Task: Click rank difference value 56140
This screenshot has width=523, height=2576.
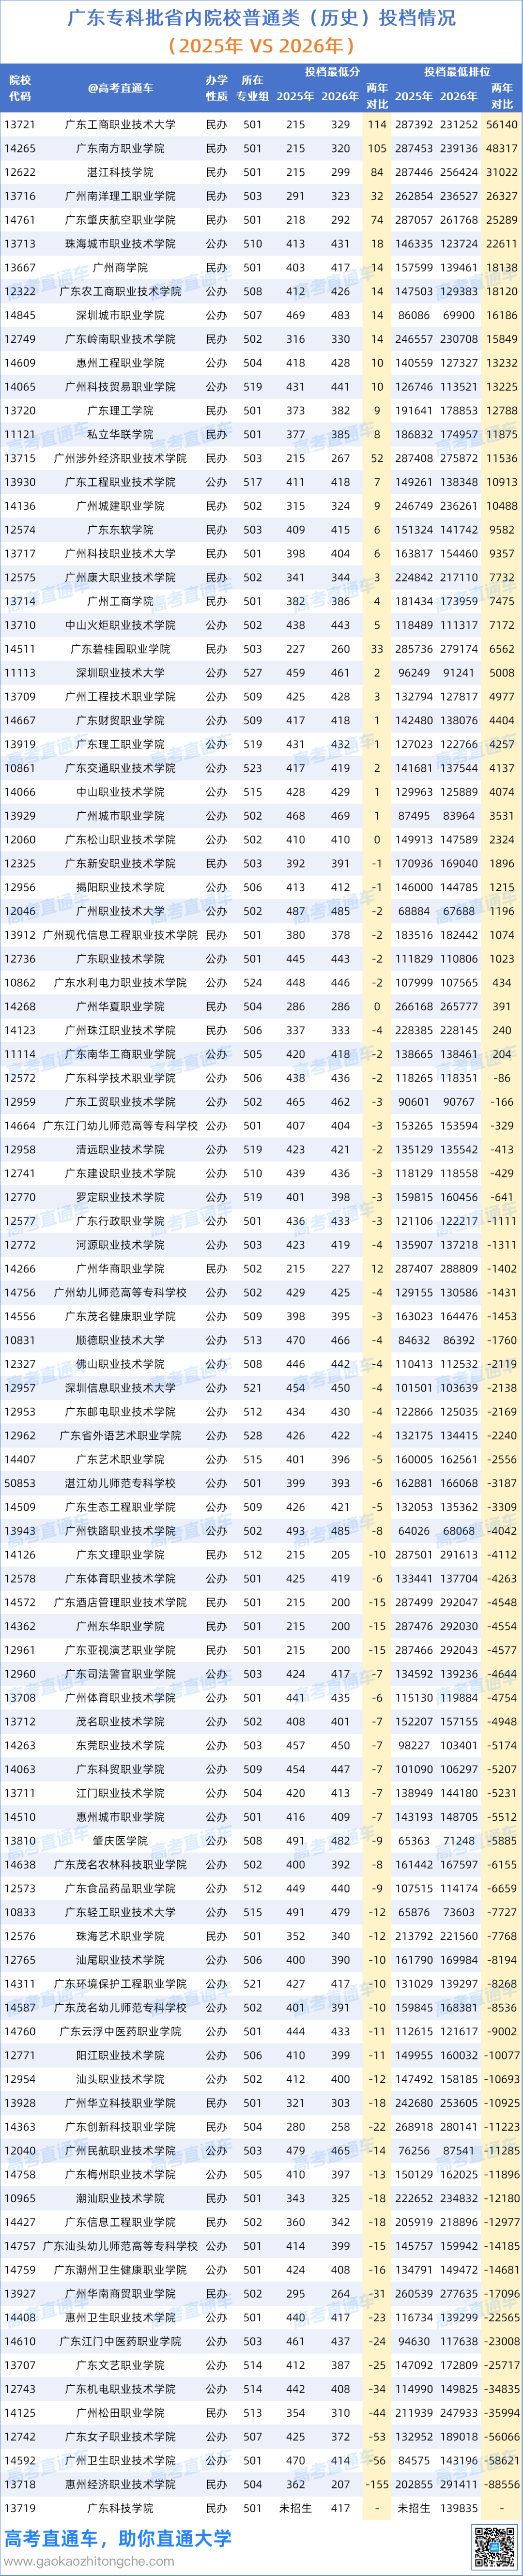Action: (x=502, y=125)
